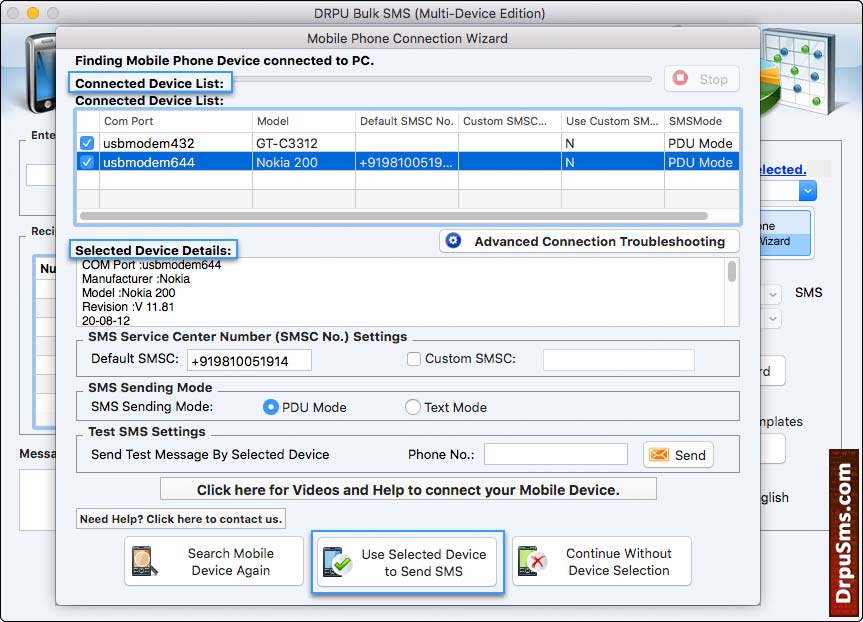The width and height of the screenshot is (863, 622).
Task: Click Use Custom SM... column header
Action: [x=613, y=121]
